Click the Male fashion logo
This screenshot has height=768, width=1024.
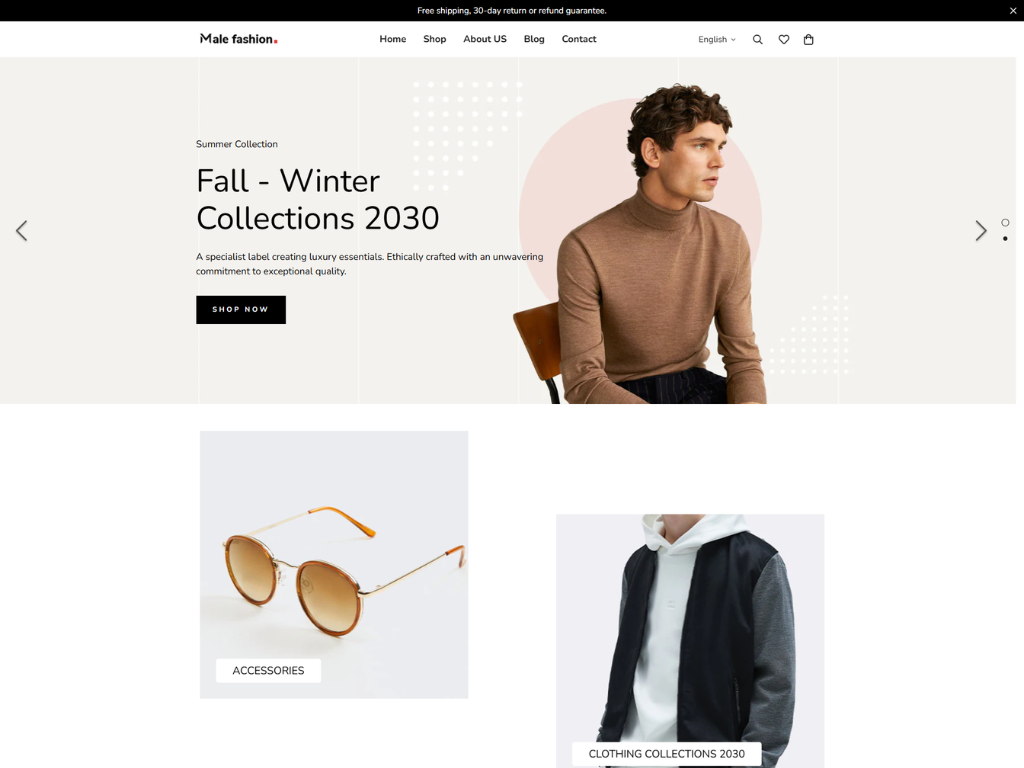[238, 39]
